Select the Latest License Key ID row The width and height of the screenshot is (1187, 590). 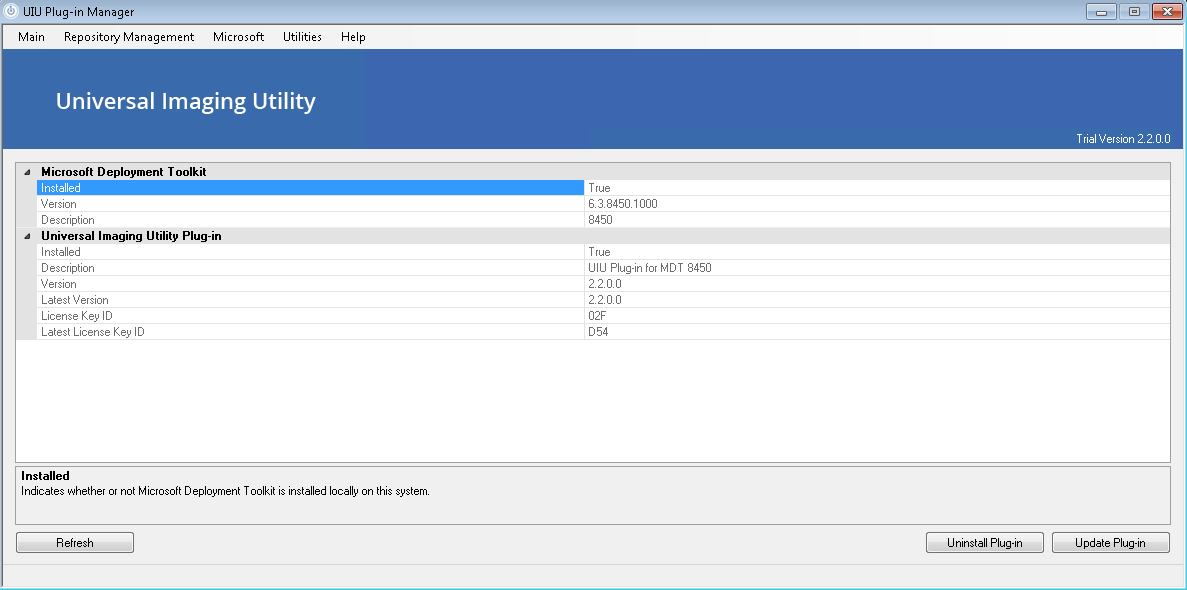[x=310, y=332]
